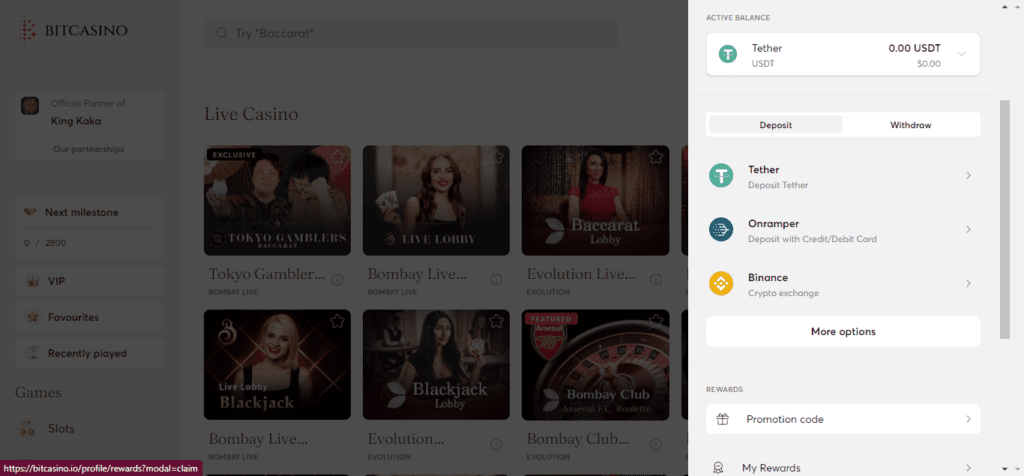
Task: Click the scrollbar down arrow
Action: tap(1005, 469)
